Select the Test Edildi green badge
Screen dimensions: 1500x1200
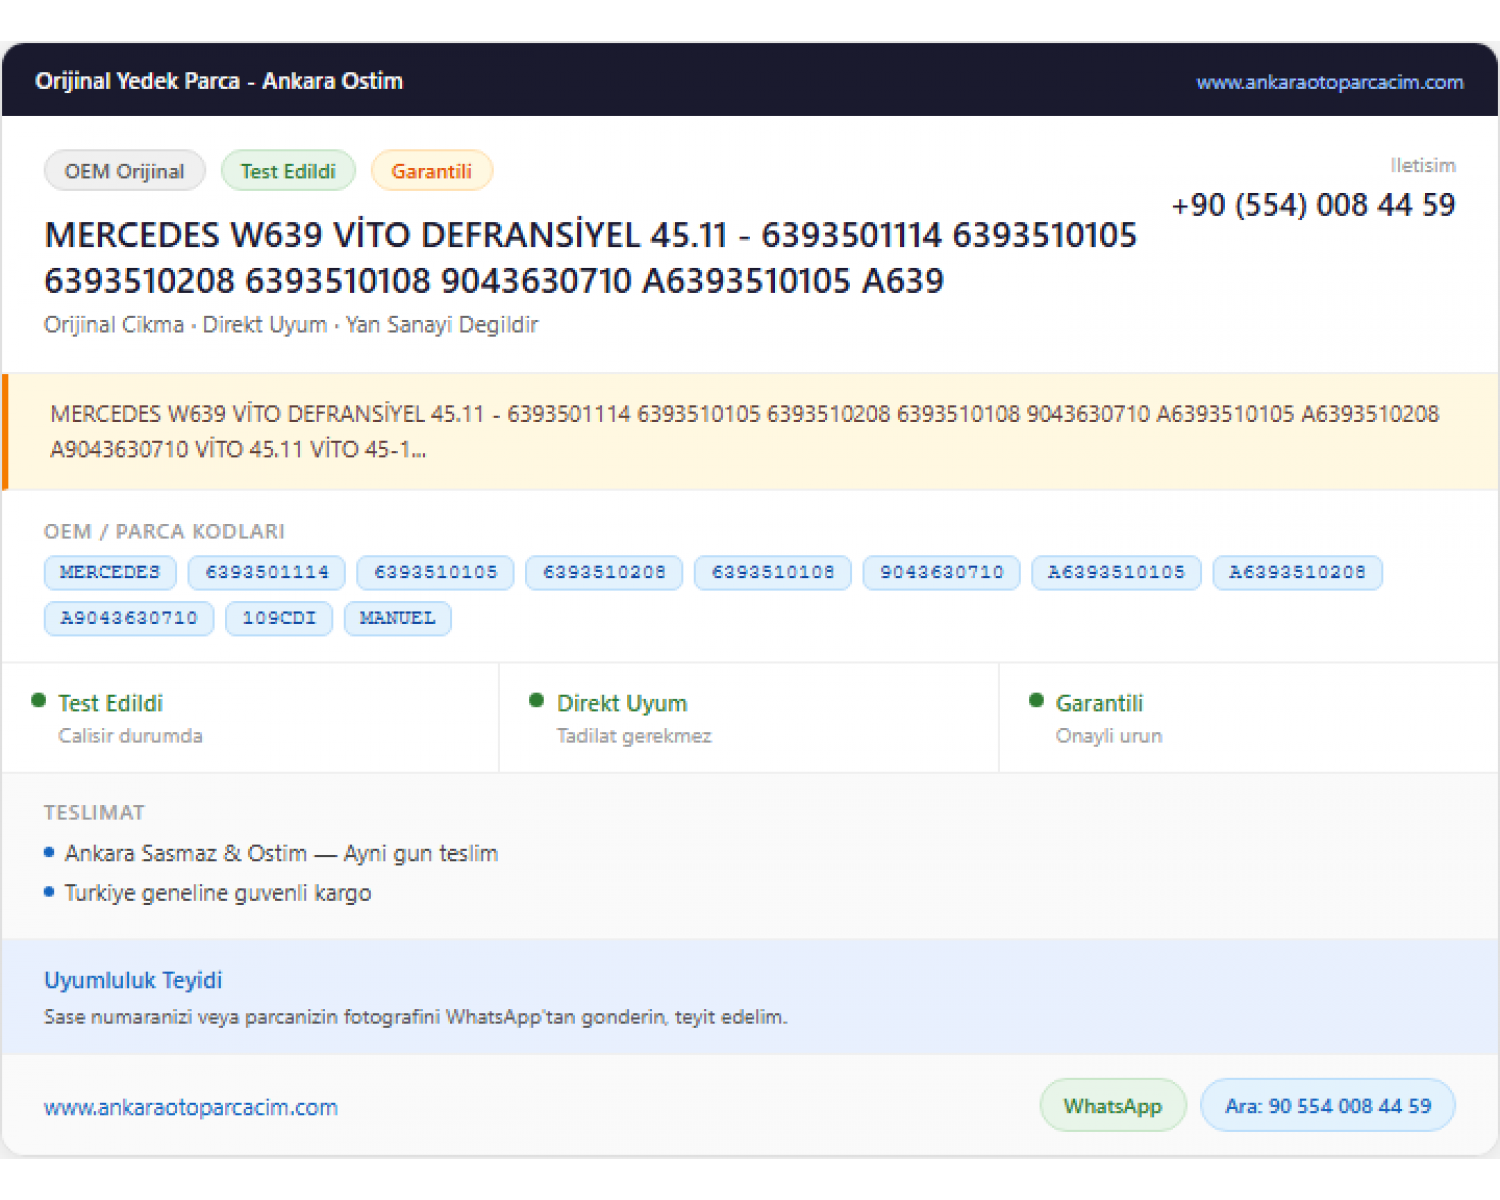[x=288, y=171]
